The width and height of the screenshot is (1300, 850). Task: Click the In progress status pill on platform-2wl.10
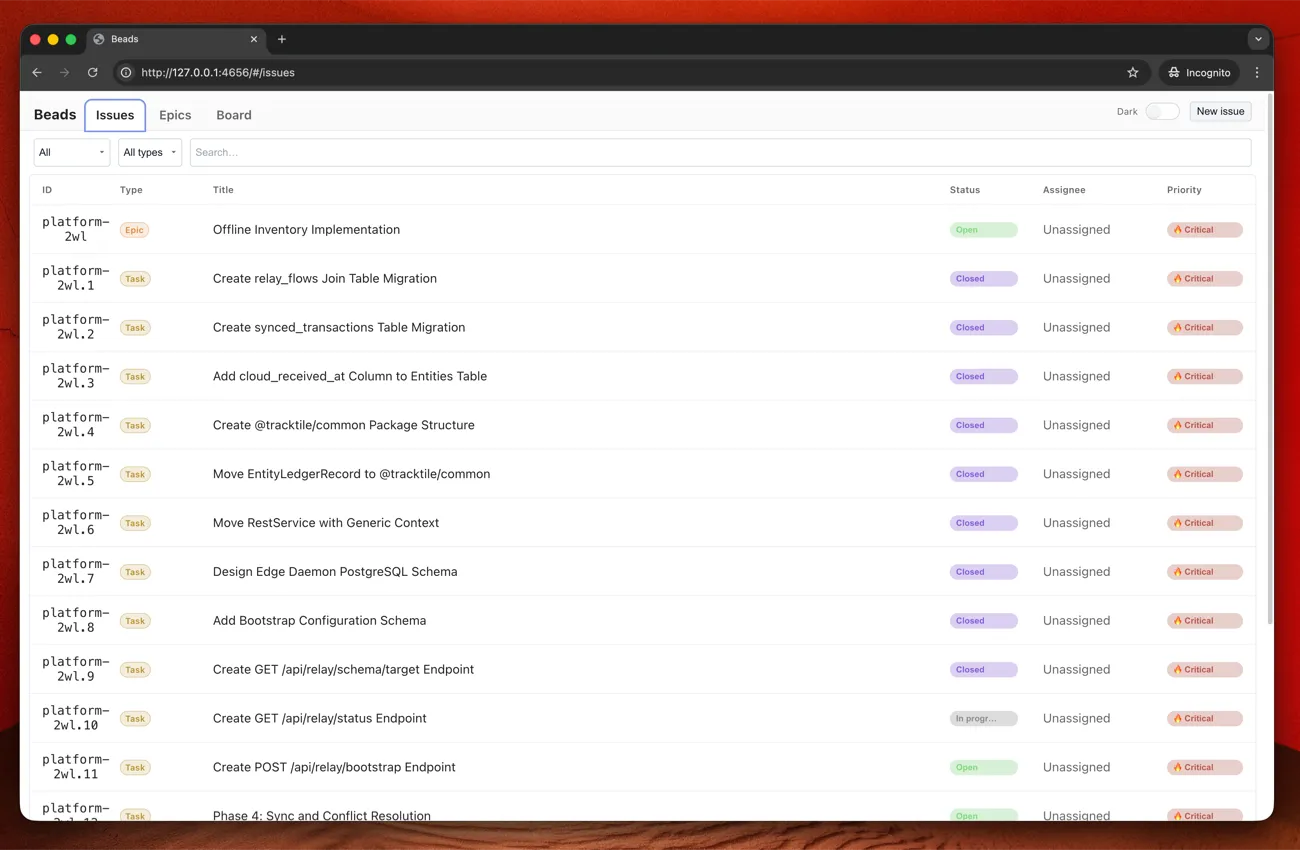coord(984,718)
